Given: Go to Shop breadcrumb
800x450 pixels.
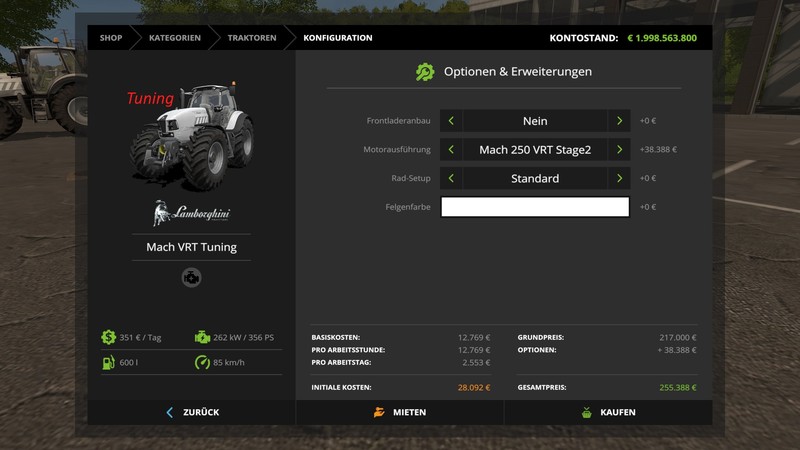Looking at the screenshot, I should pyautogui.click(x=110, y=38).
